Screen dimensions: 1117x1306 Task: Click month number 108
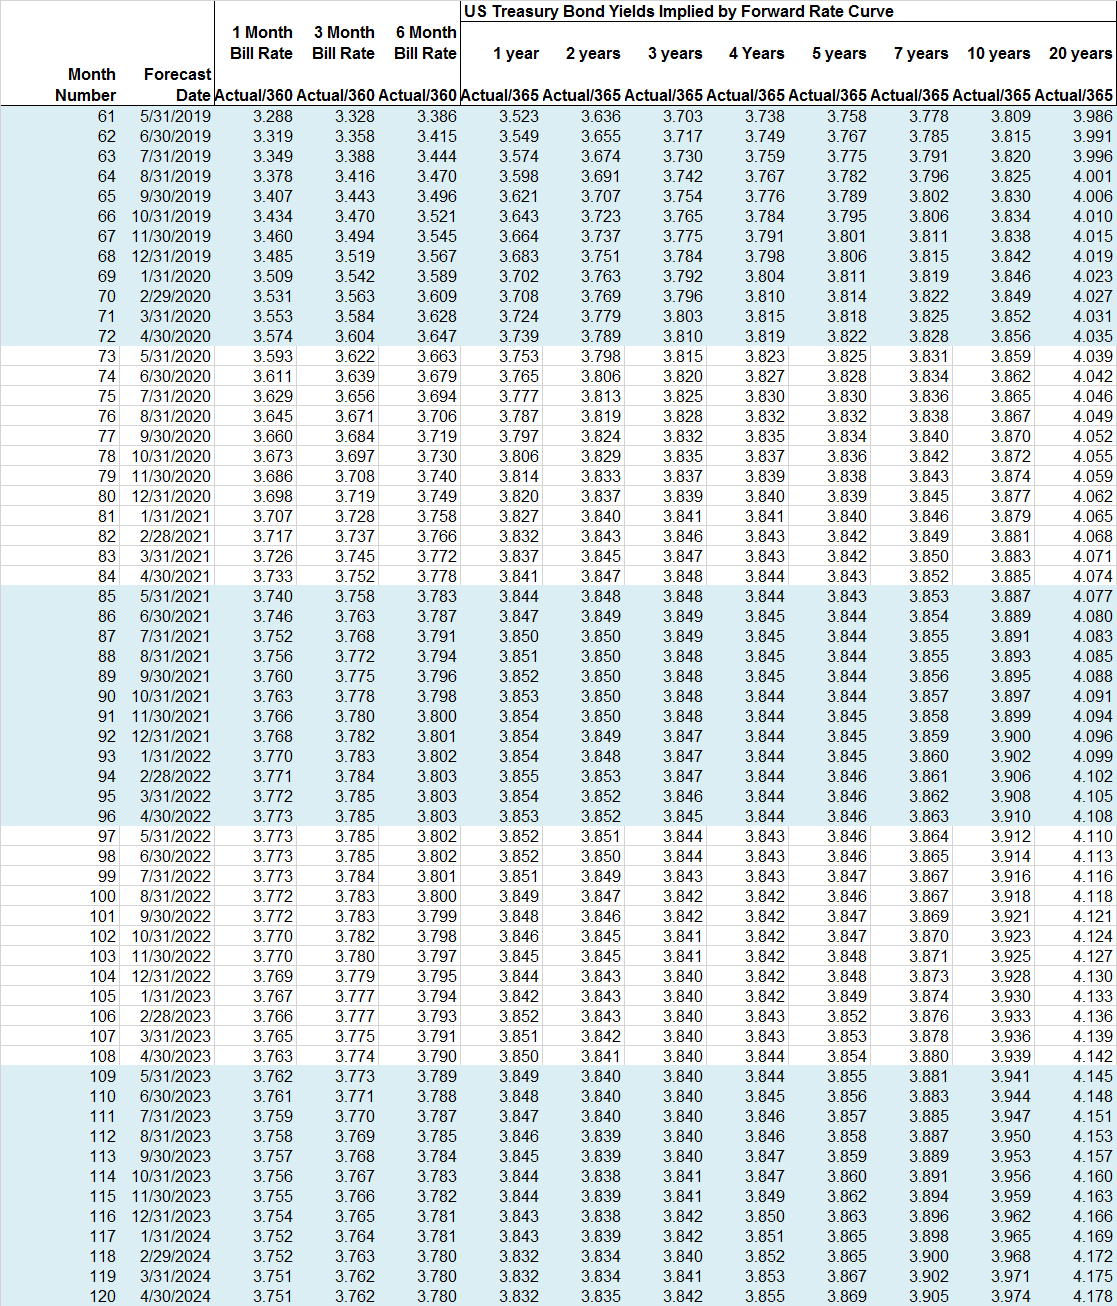[x=102, y=1056]
